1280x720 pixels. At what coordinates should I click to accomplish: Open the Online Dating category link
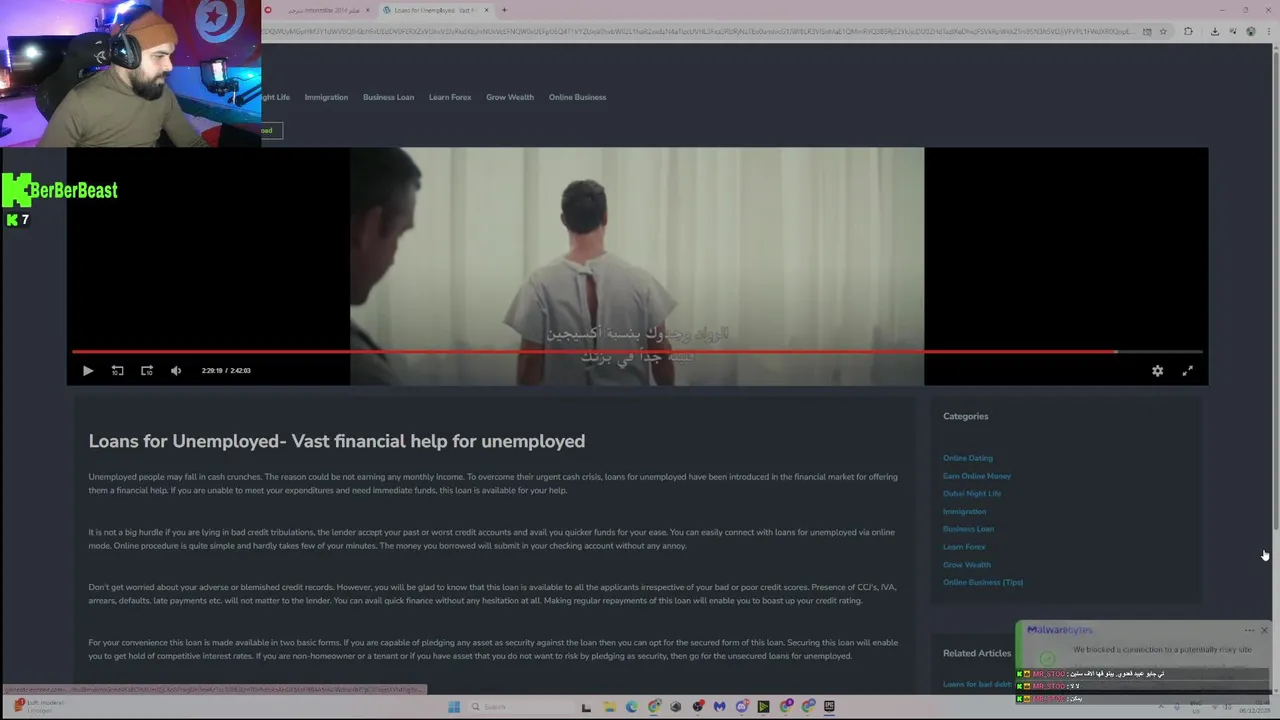pos(967,458)
